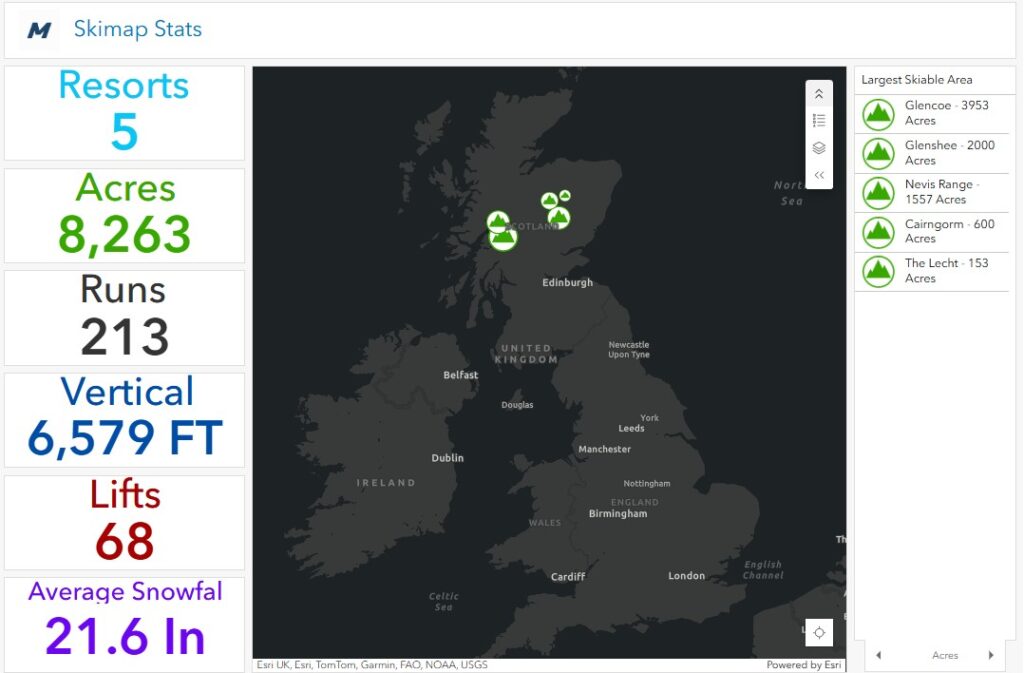Click the double-left chevron on map toolbar
The height and width of the screenshot is (673, 1024).
819,175
